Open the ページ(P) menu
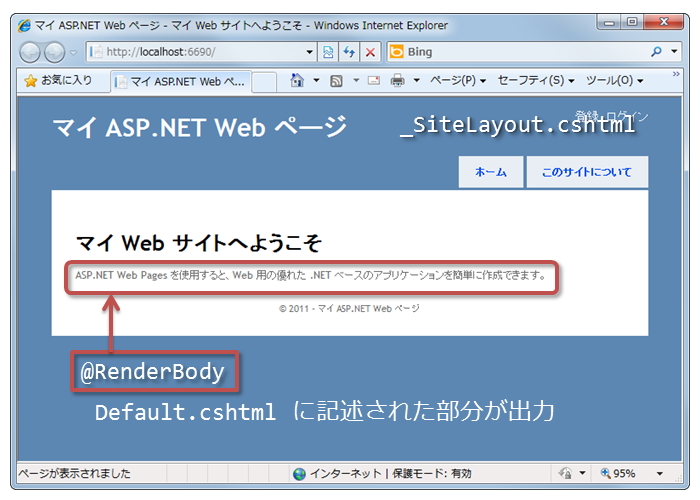The height and width of the screenshot is (500, 700). [458, 80]
